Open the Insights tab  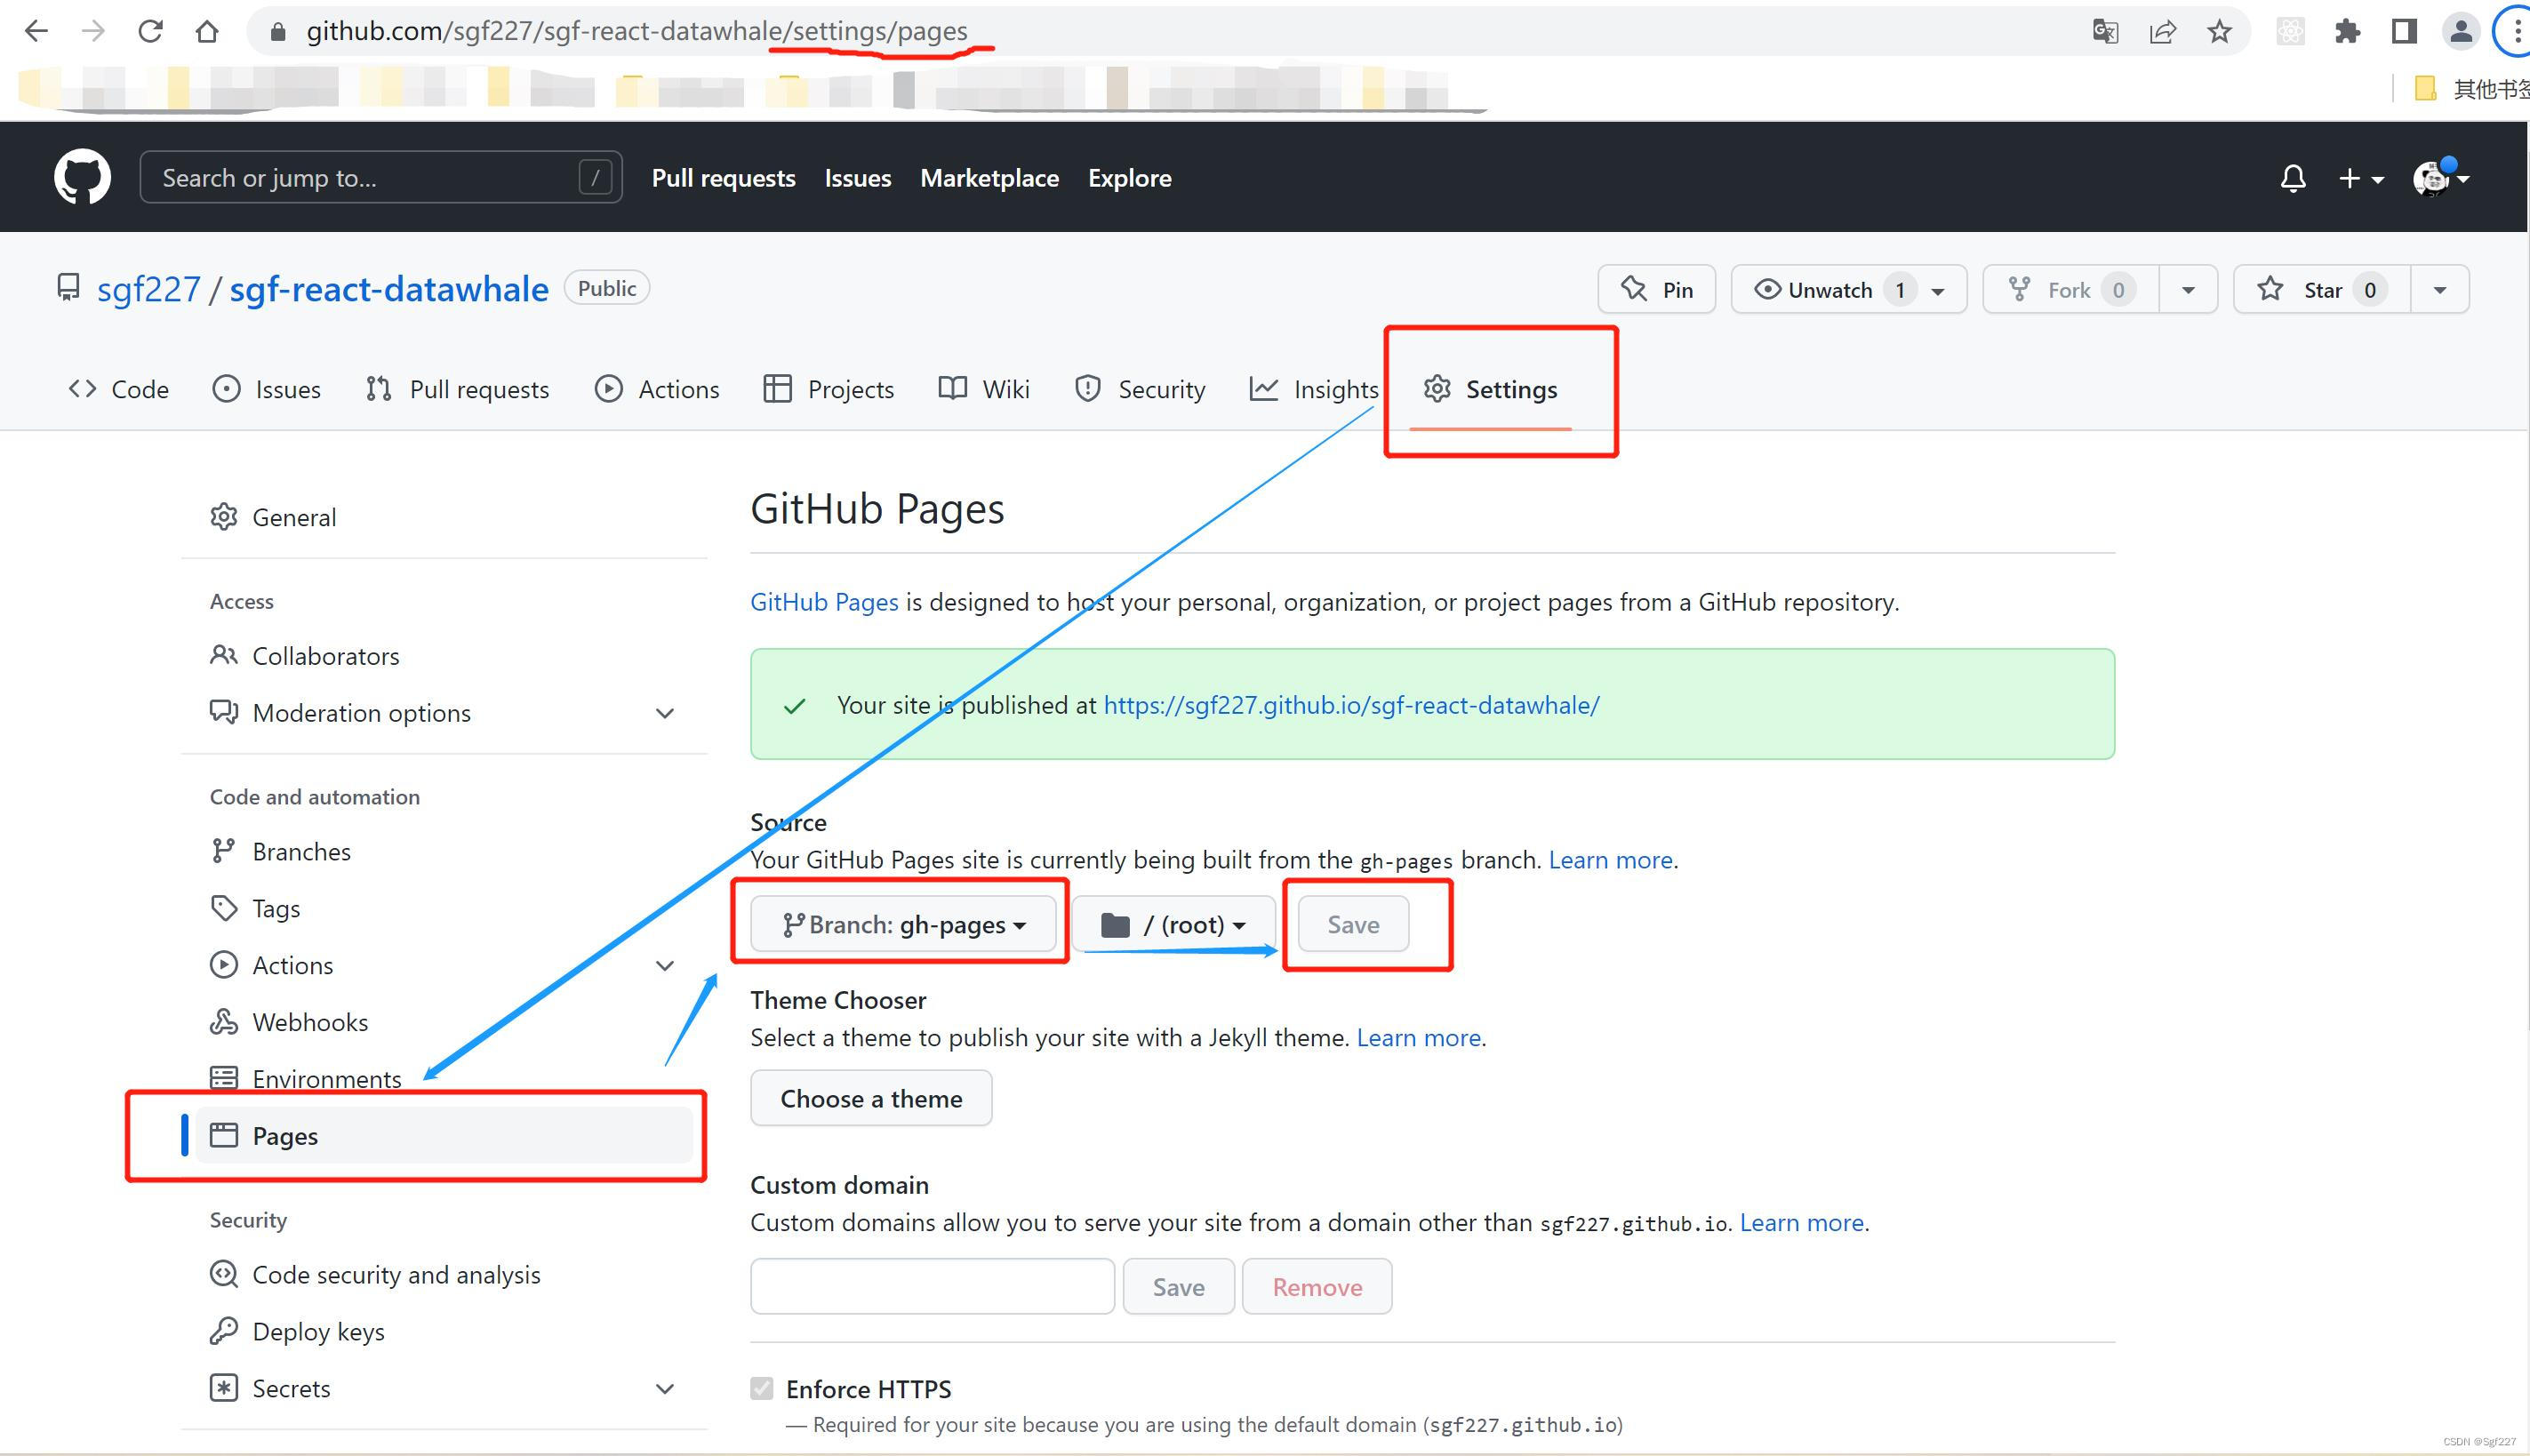click(x=1314, y=389)
